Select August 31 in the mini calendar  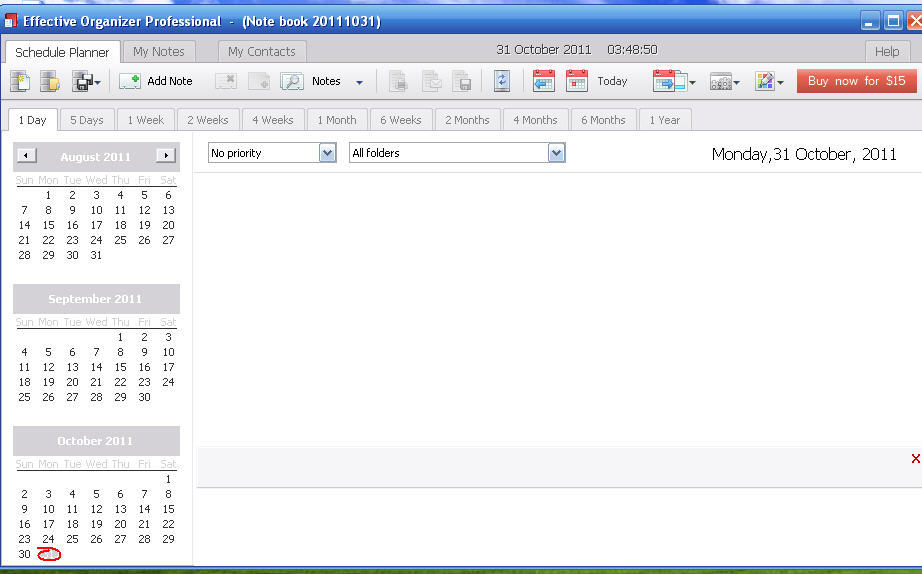[x=96, y=255]
